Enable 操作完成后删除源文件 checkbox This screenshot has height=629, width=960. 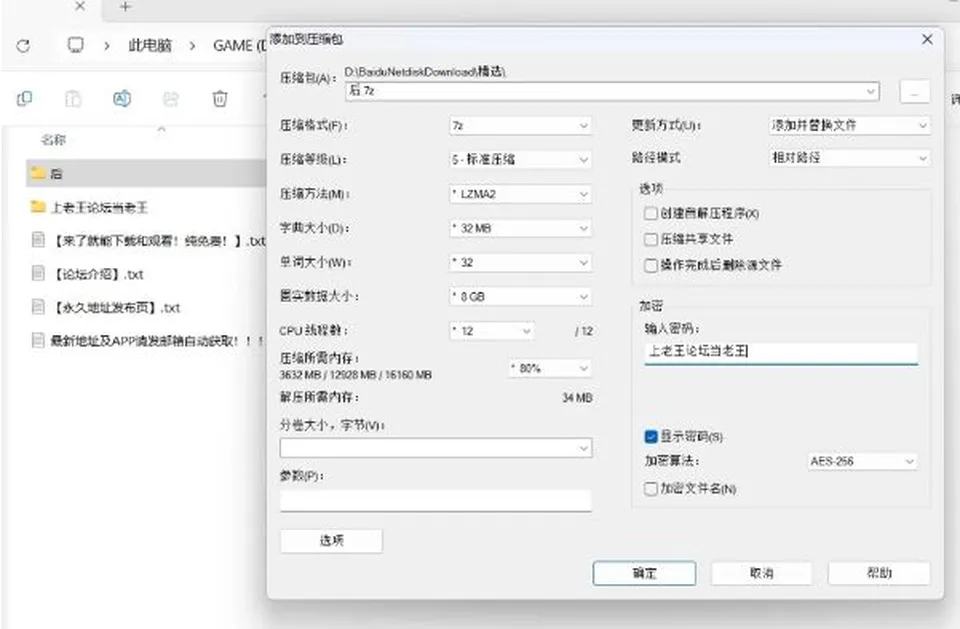click(651, 265)
